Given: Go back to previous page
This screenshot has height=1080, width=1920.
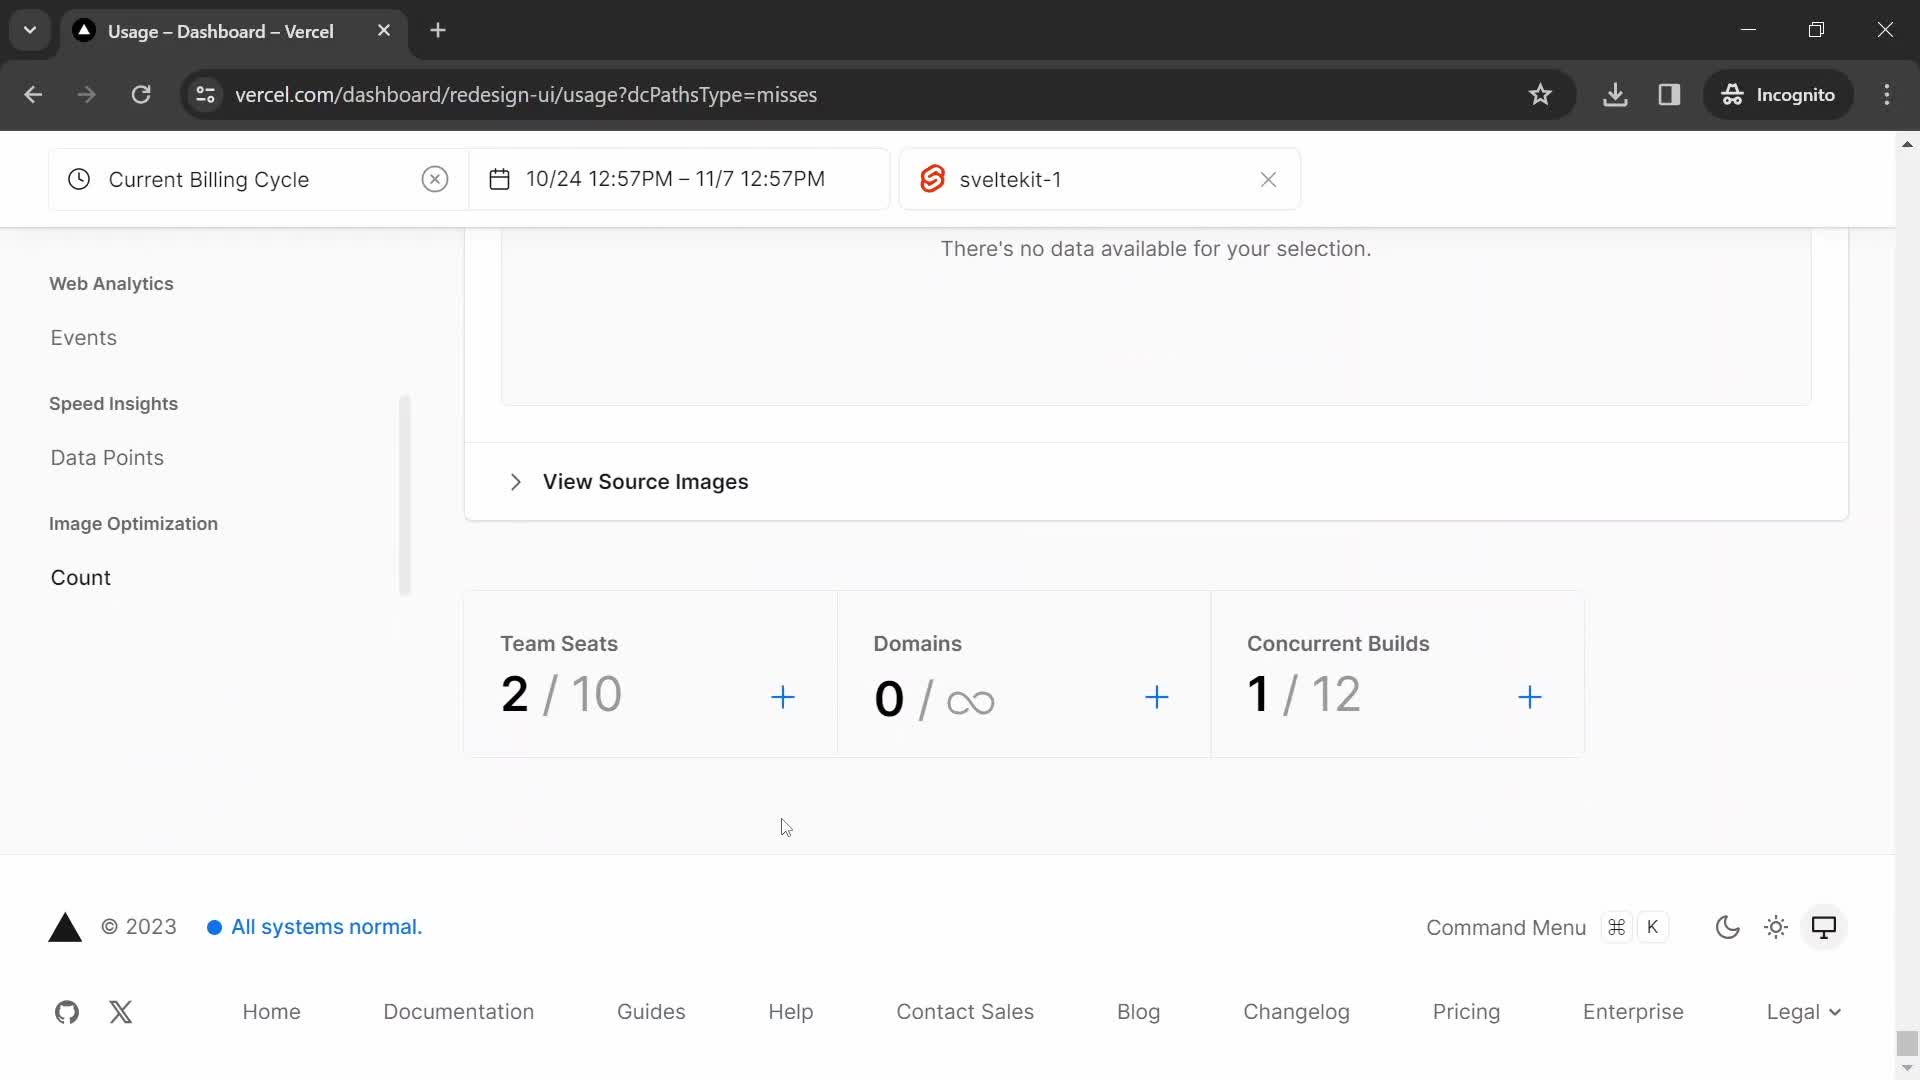Looking at the screenshot, I should (33, 95).
